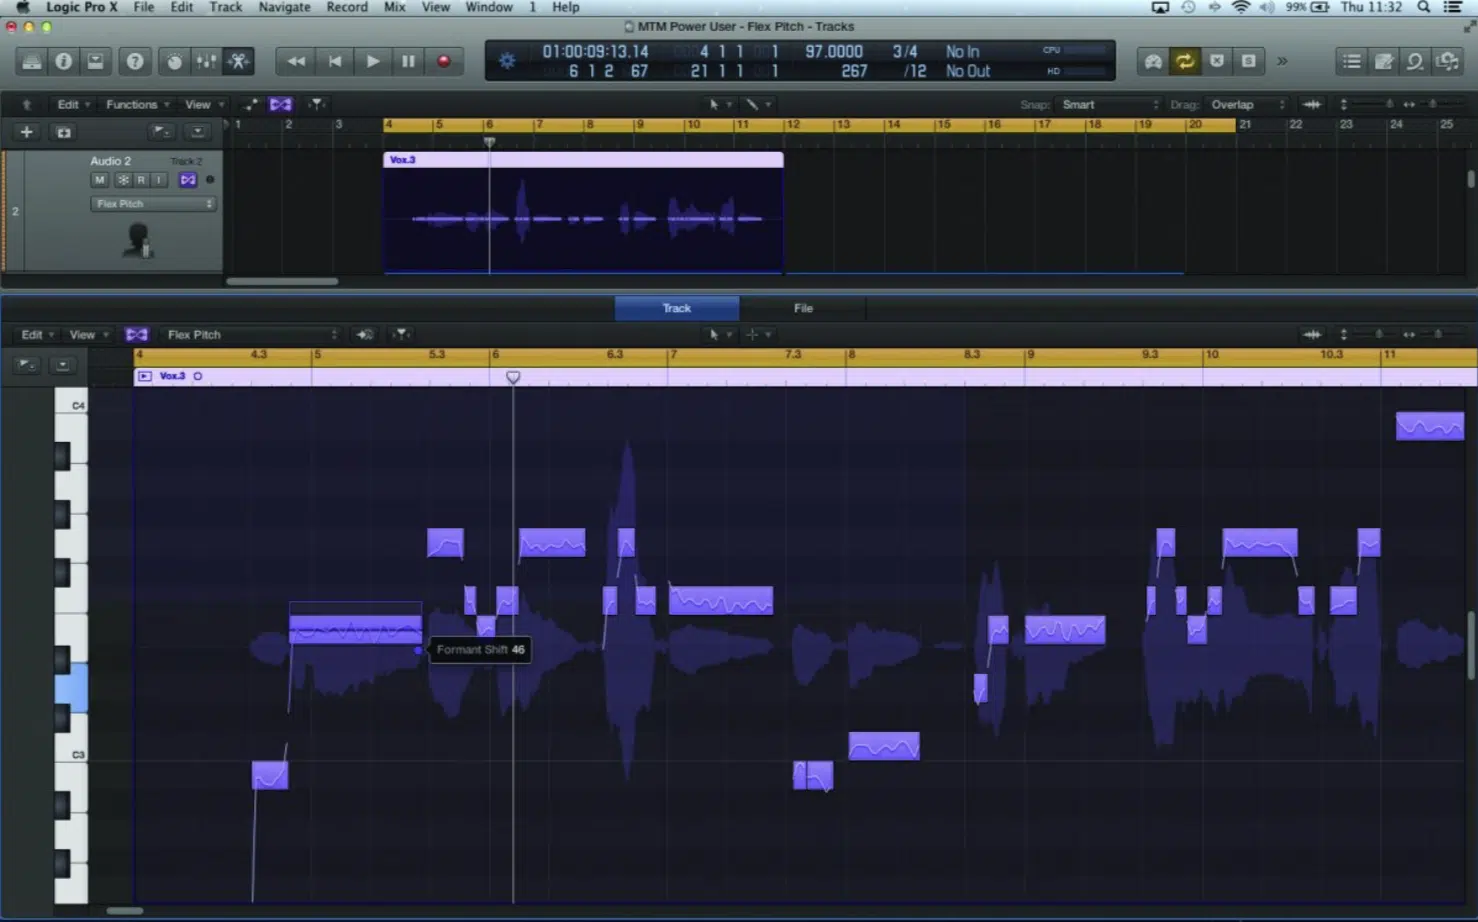This screenshot has height=922, width=1478.
Task: Toggle the toolbar display button
Action: [95, 62]
